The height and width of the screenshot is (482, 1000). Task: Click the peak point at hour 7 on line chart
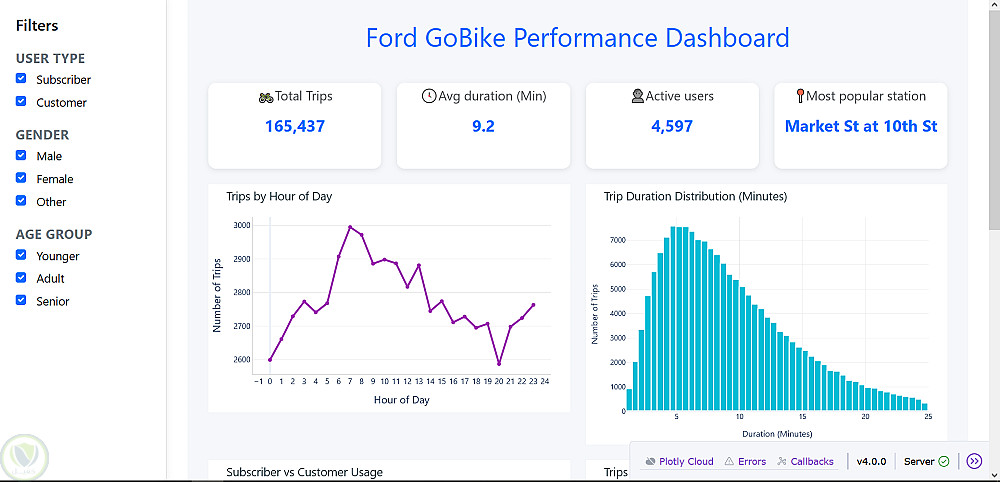tap(350, 227)
